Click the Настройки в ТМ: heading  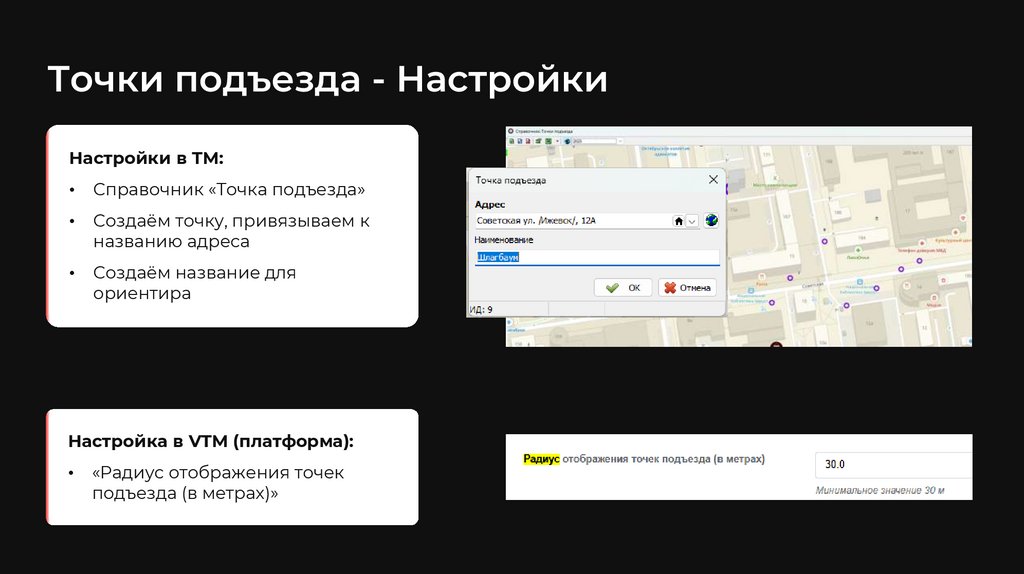click(146, 158)
